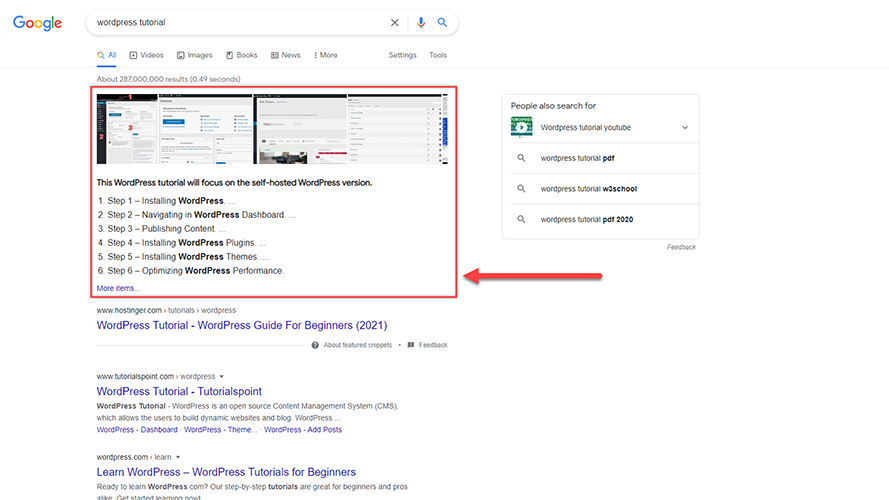This screenshot has width=889, height=500.
Task: Click the www.hostinger.com breadcrumb URL
Action: click(166, 310)
